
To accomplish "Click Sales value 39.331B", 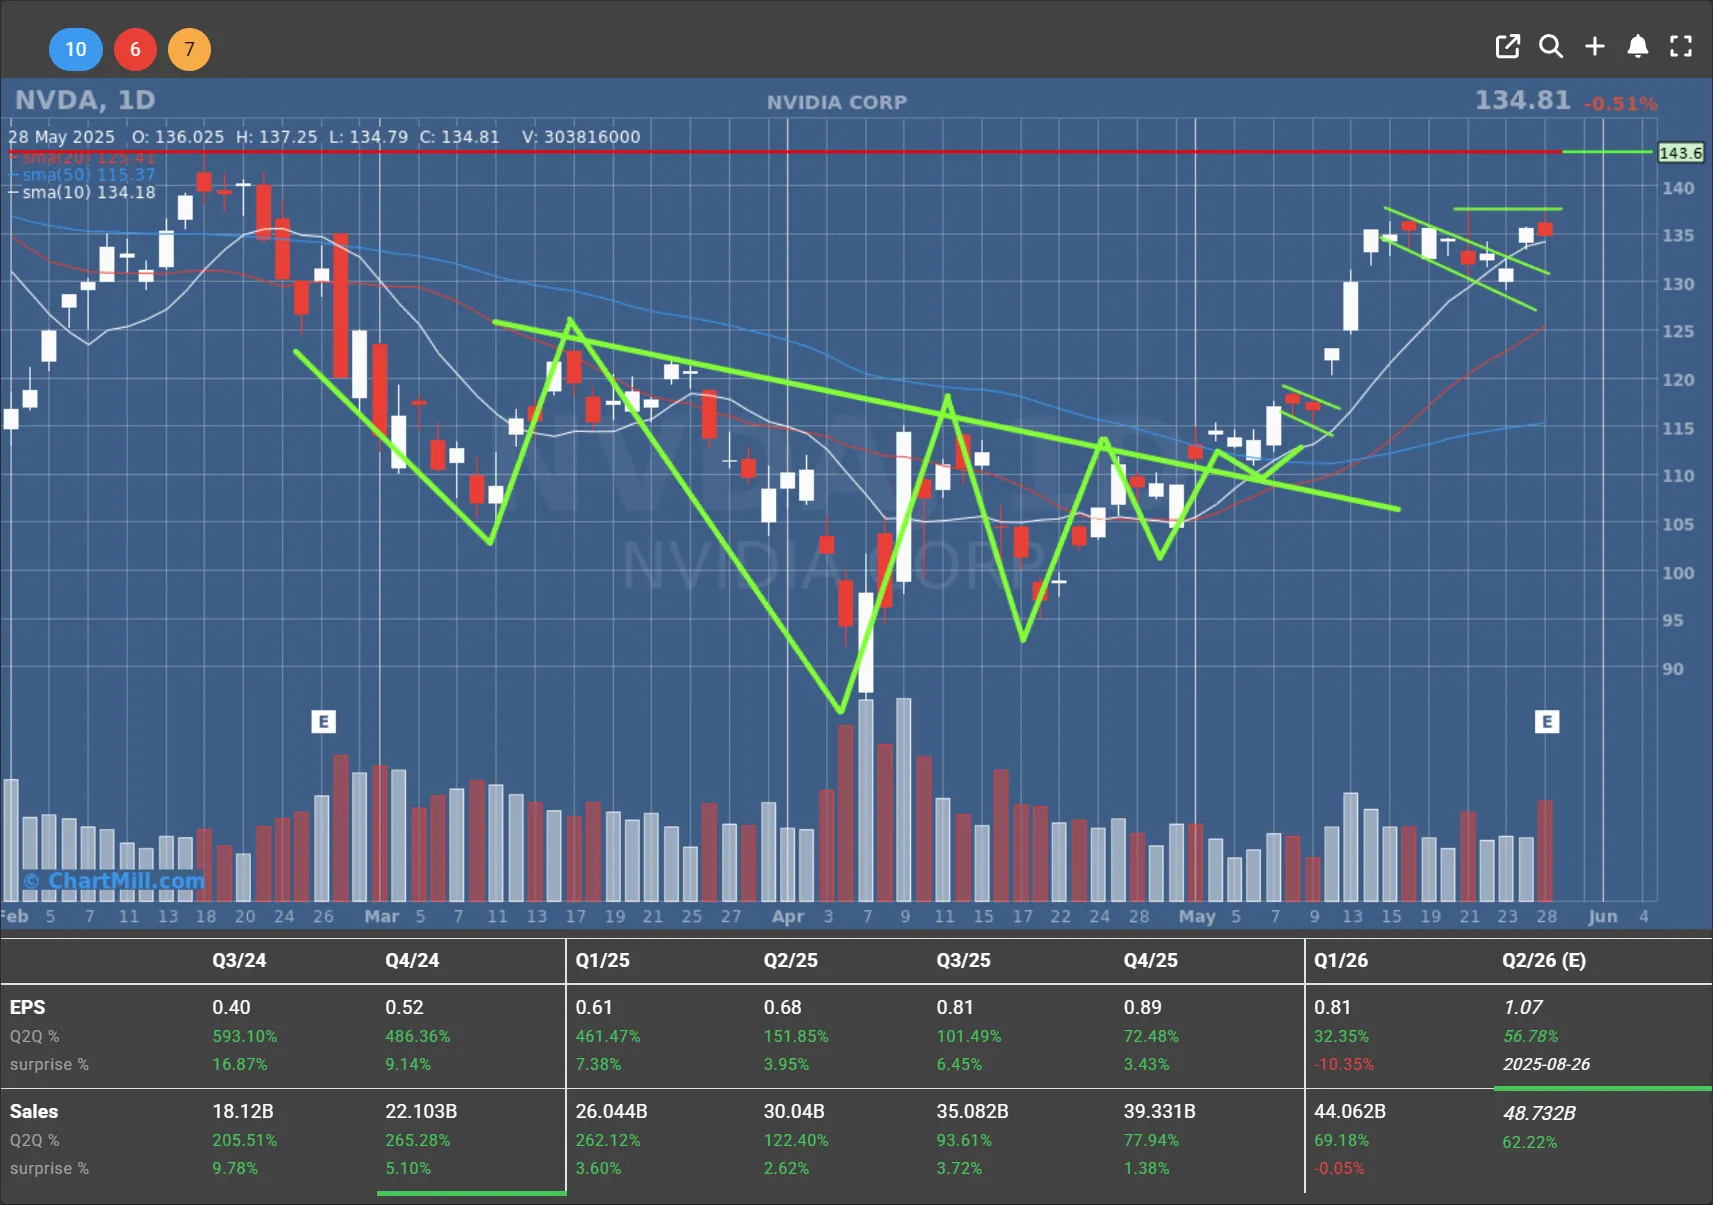I will click(1159, 1111).
